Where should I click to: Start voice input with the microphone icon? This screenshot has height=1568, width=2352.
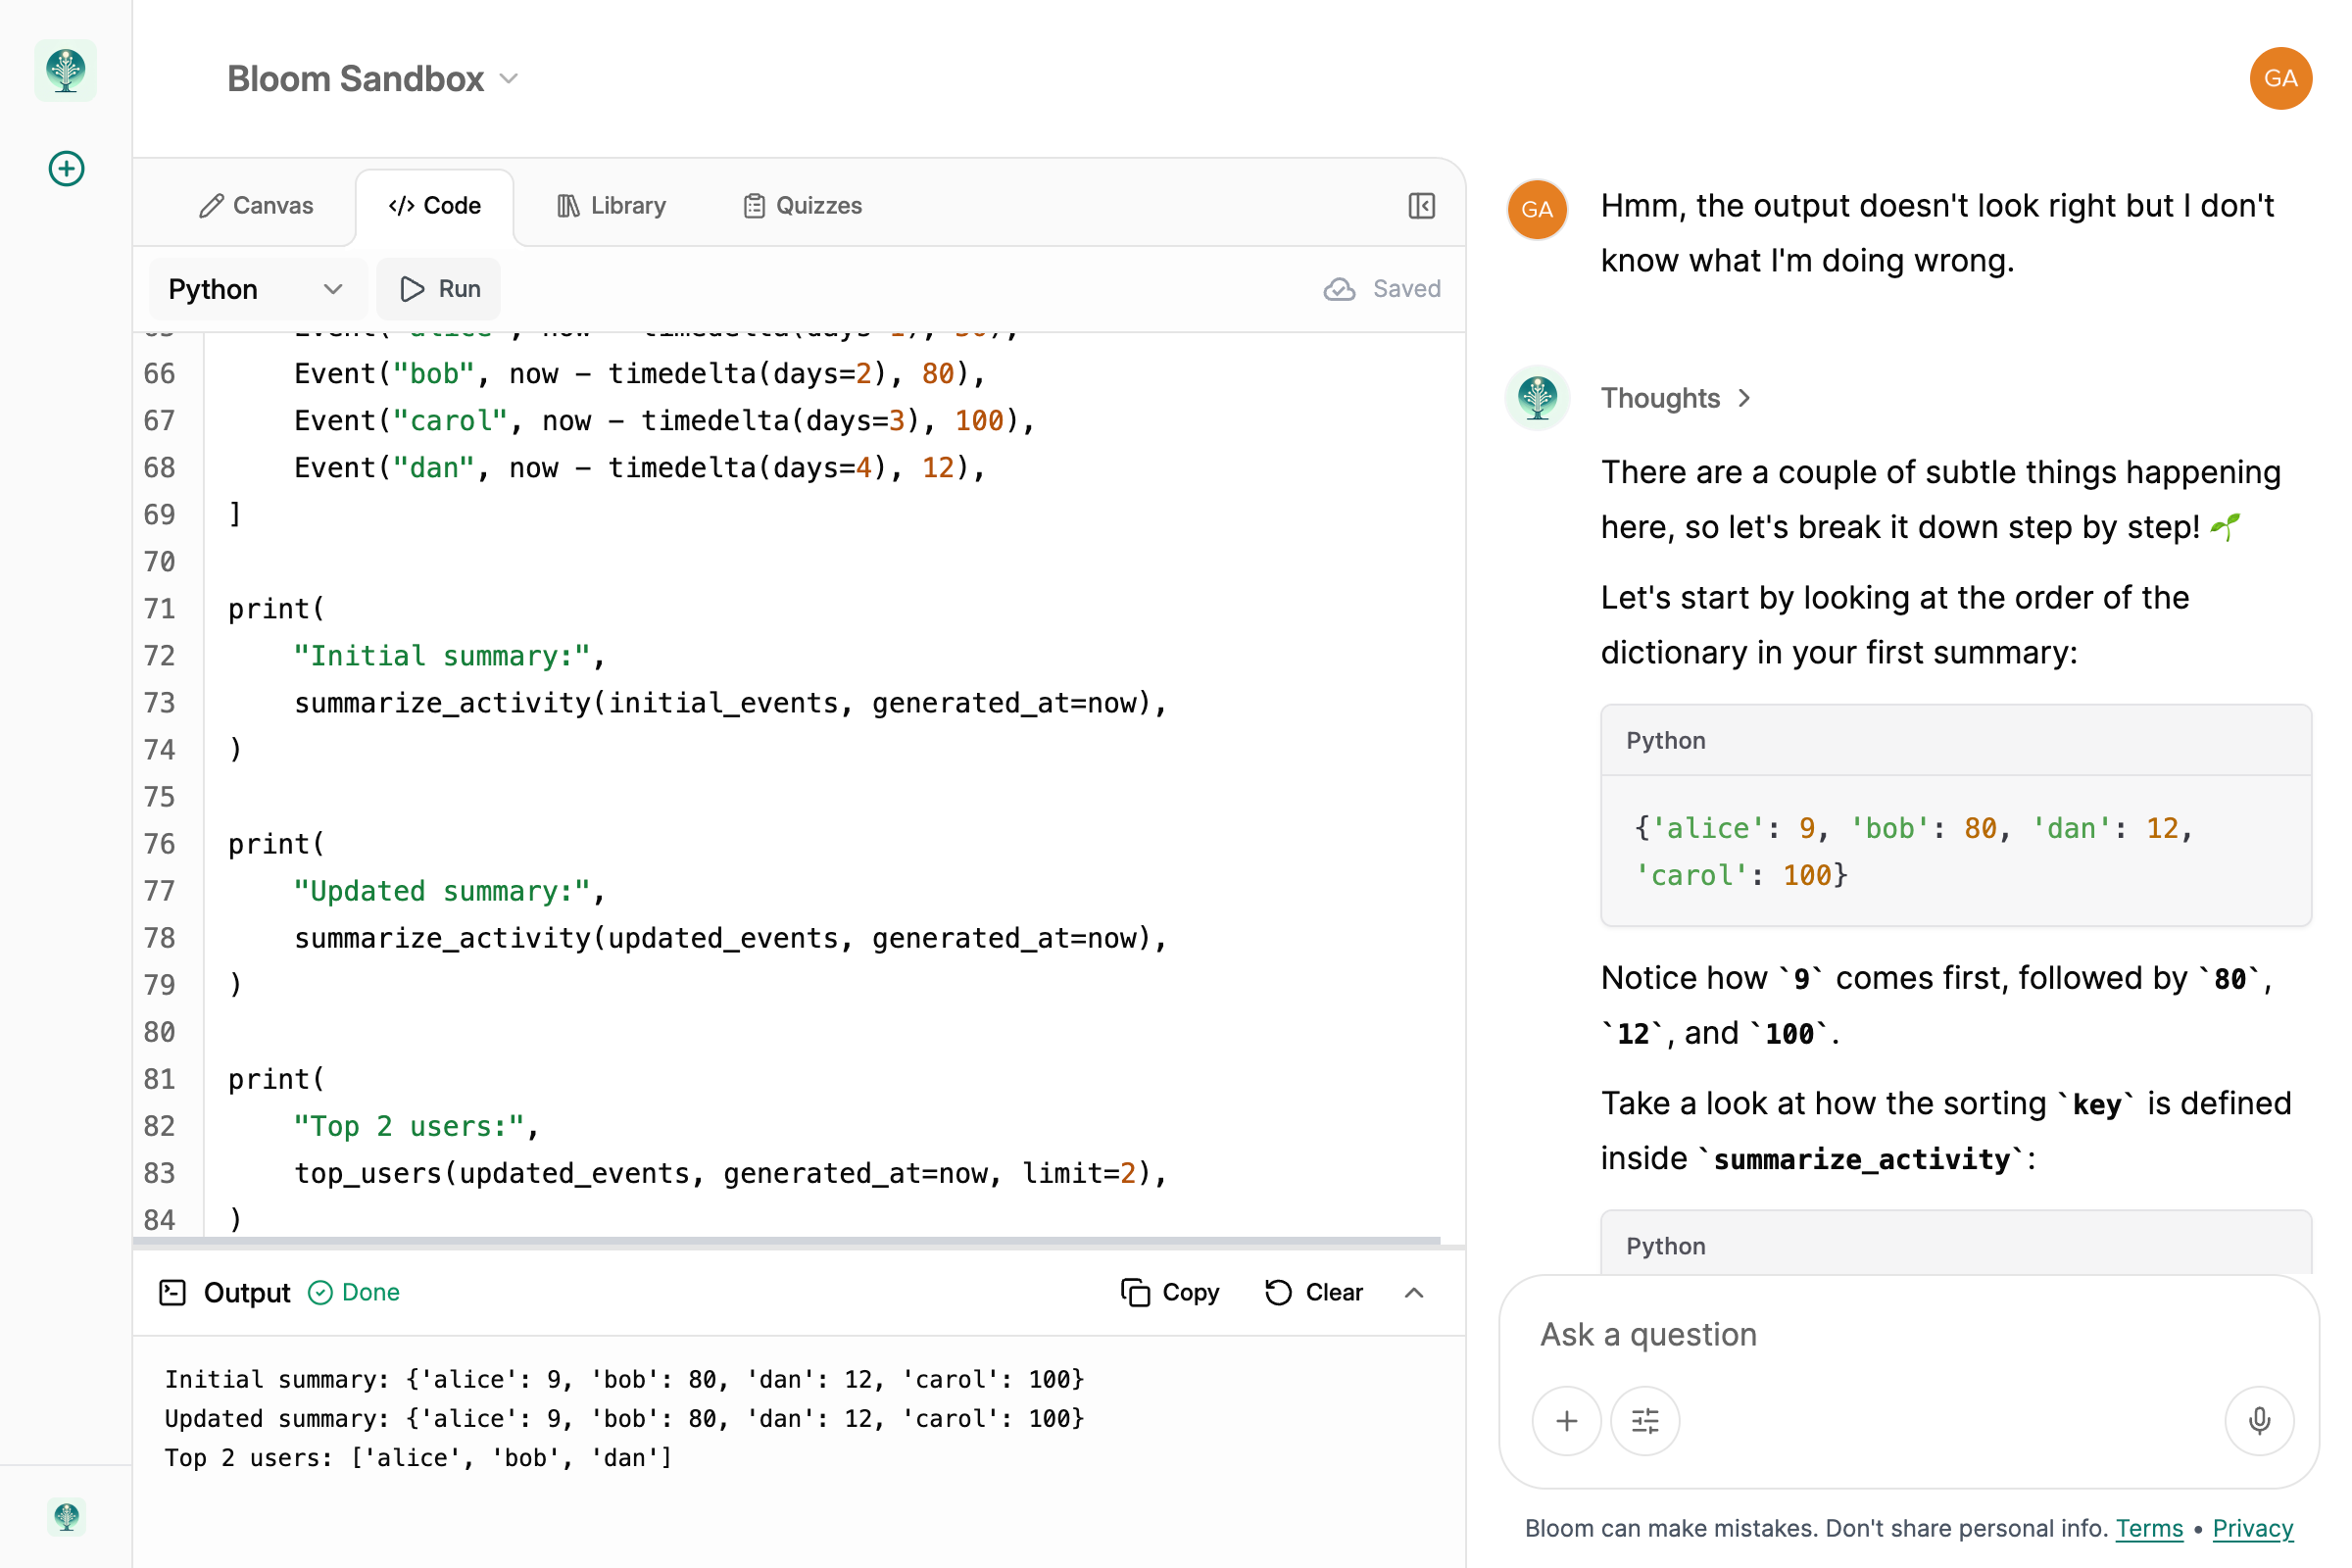[2258, 1420]
